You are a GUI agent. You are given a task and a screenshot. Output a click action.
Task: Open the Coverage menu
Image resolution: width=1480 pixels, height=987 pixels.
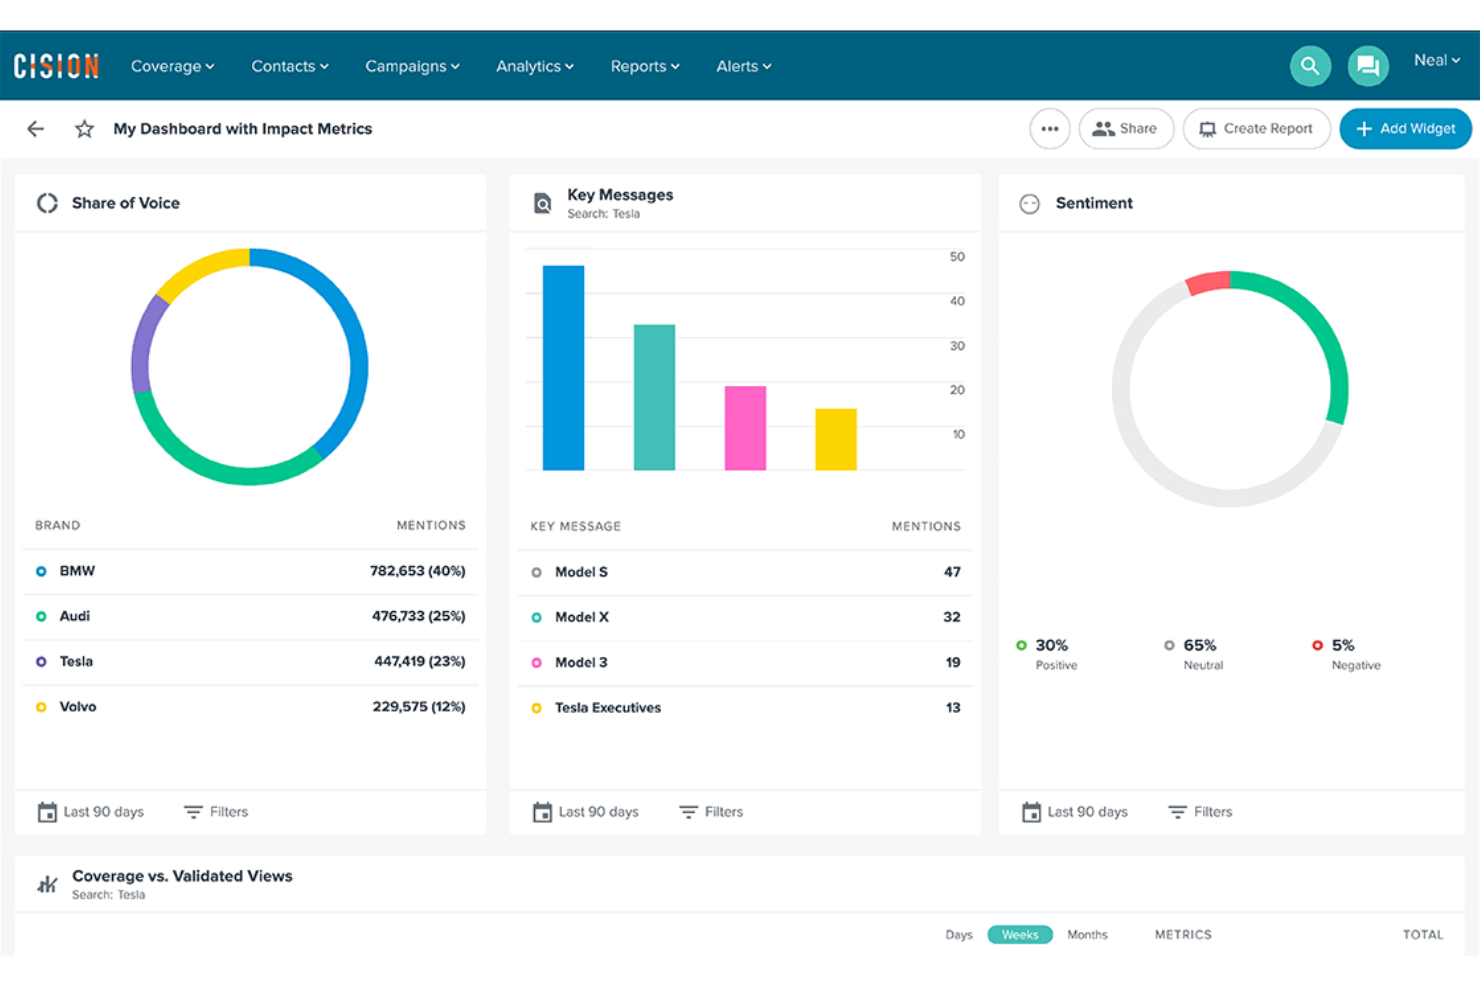coord(171,66)
